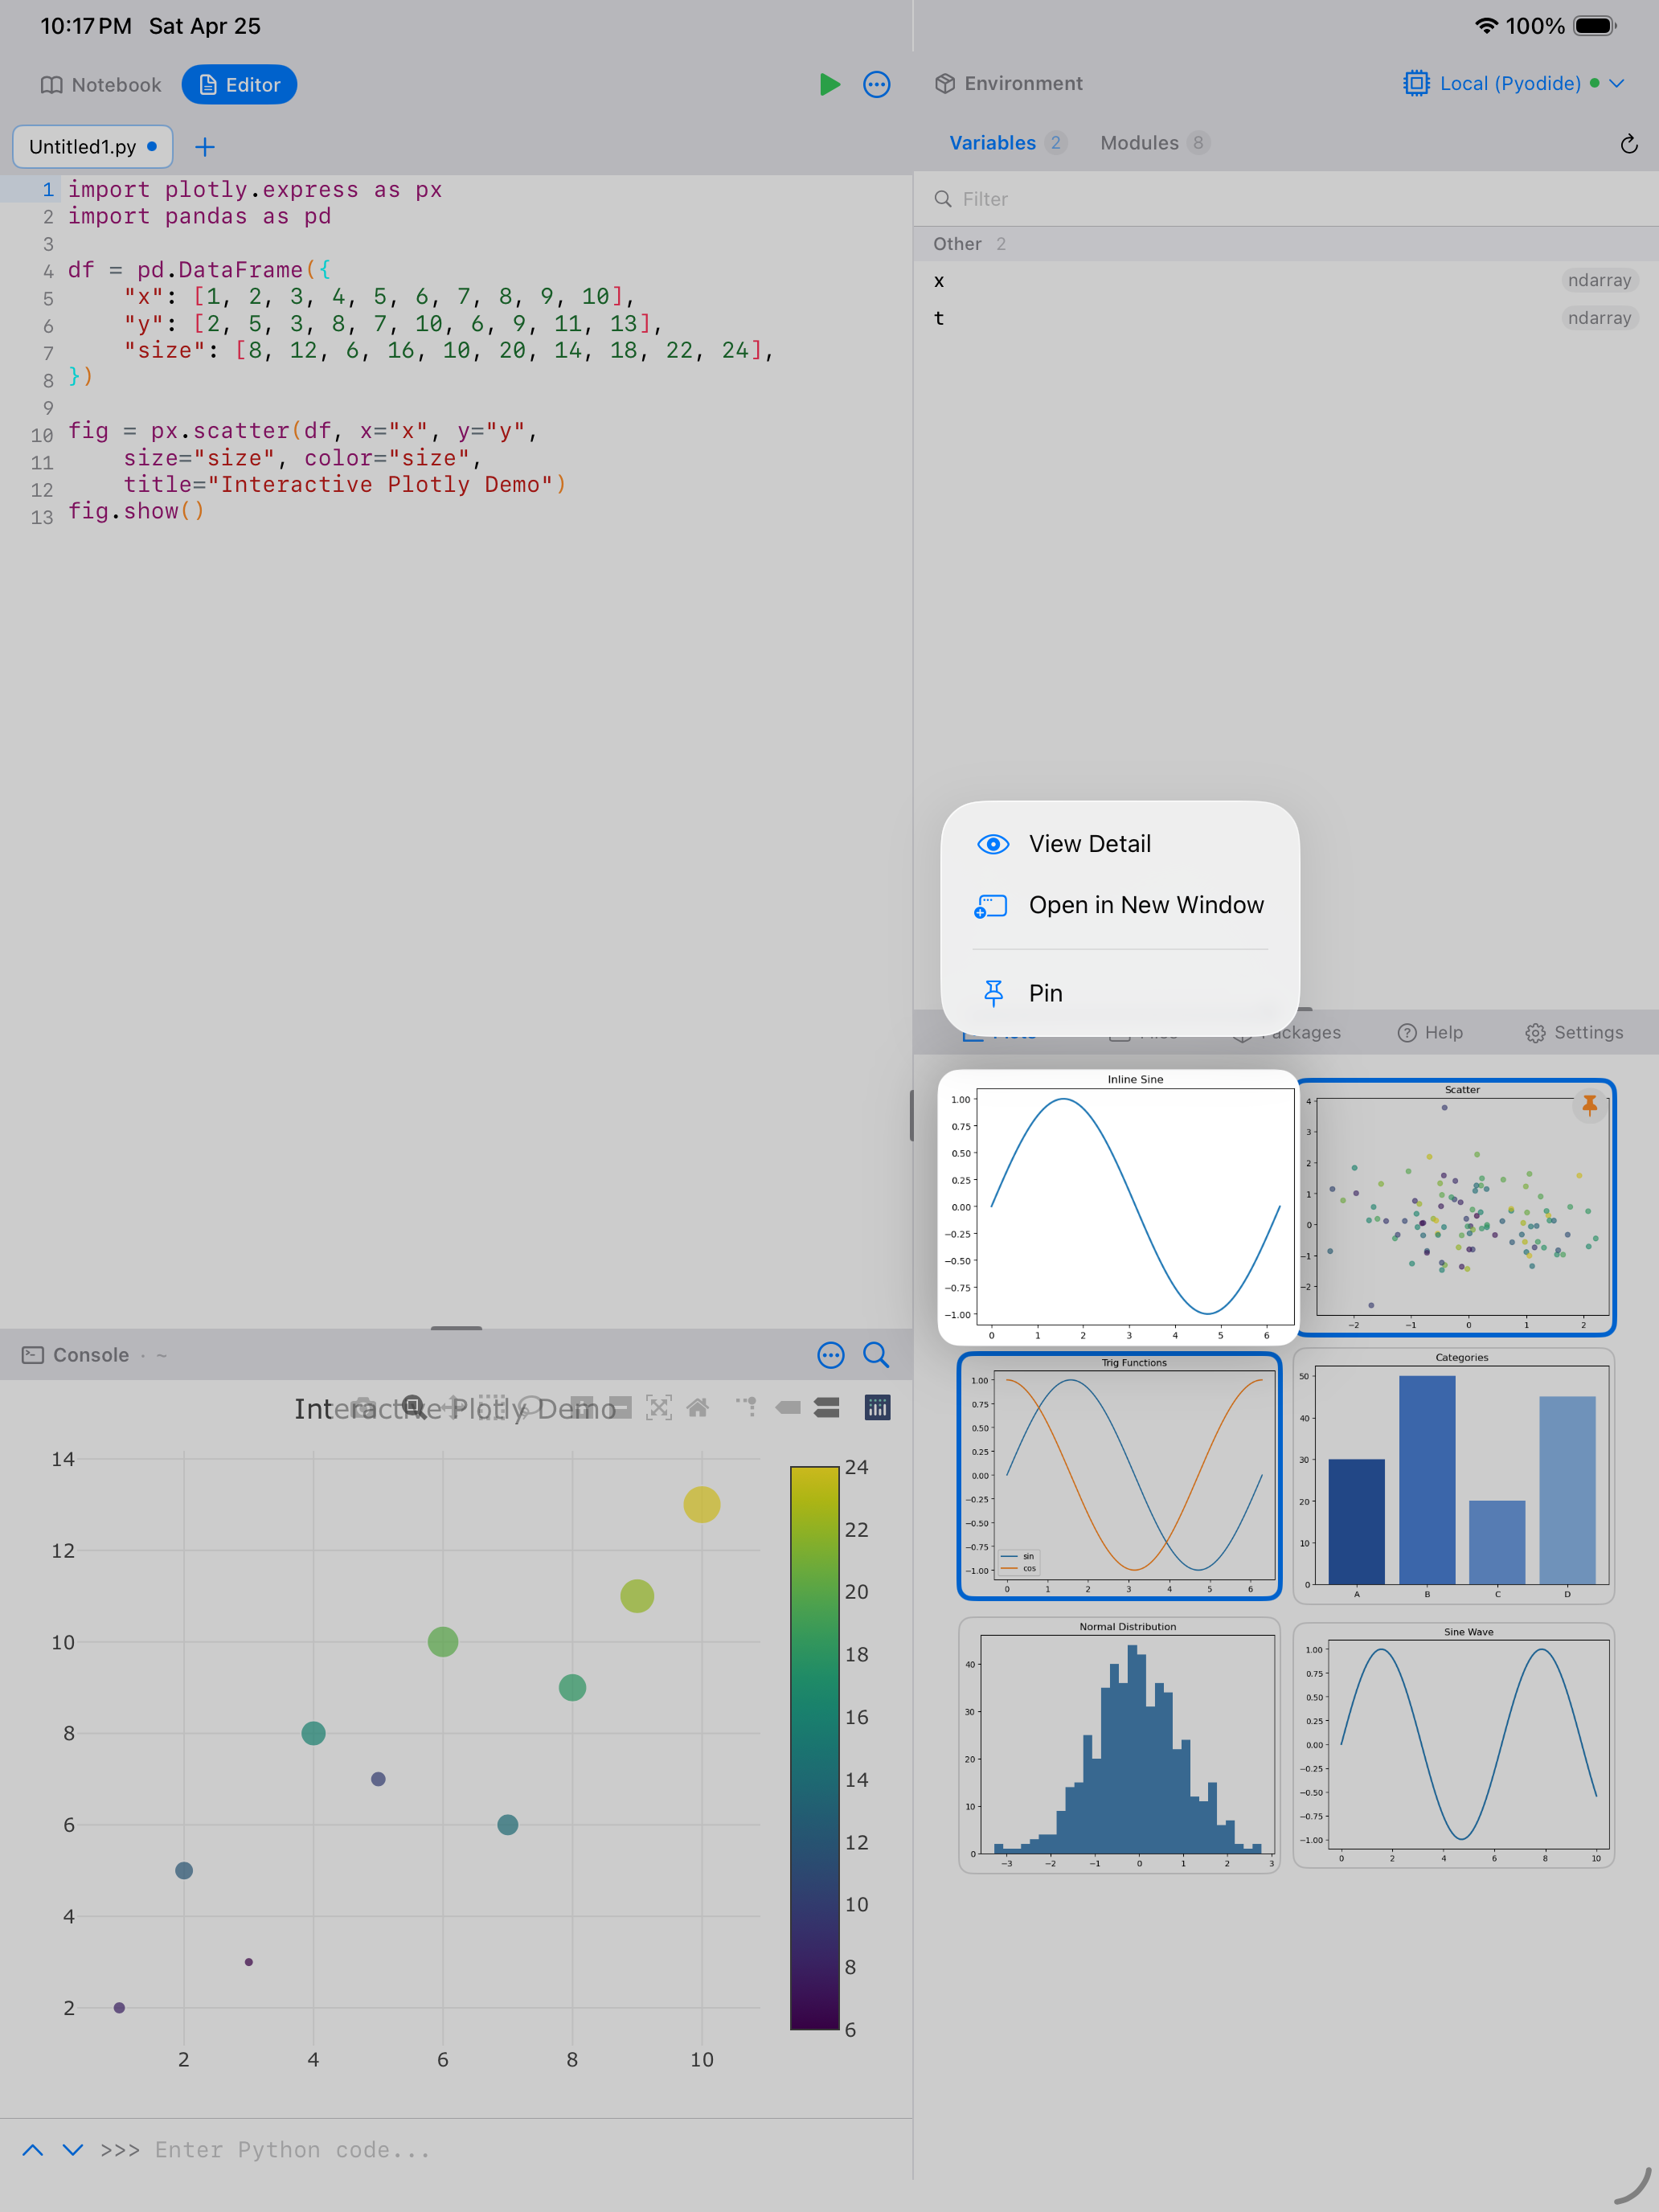Open console search with magnifier icon
The image size is (1659, 2212).
pyautogui.click(x=876, y=1355)
